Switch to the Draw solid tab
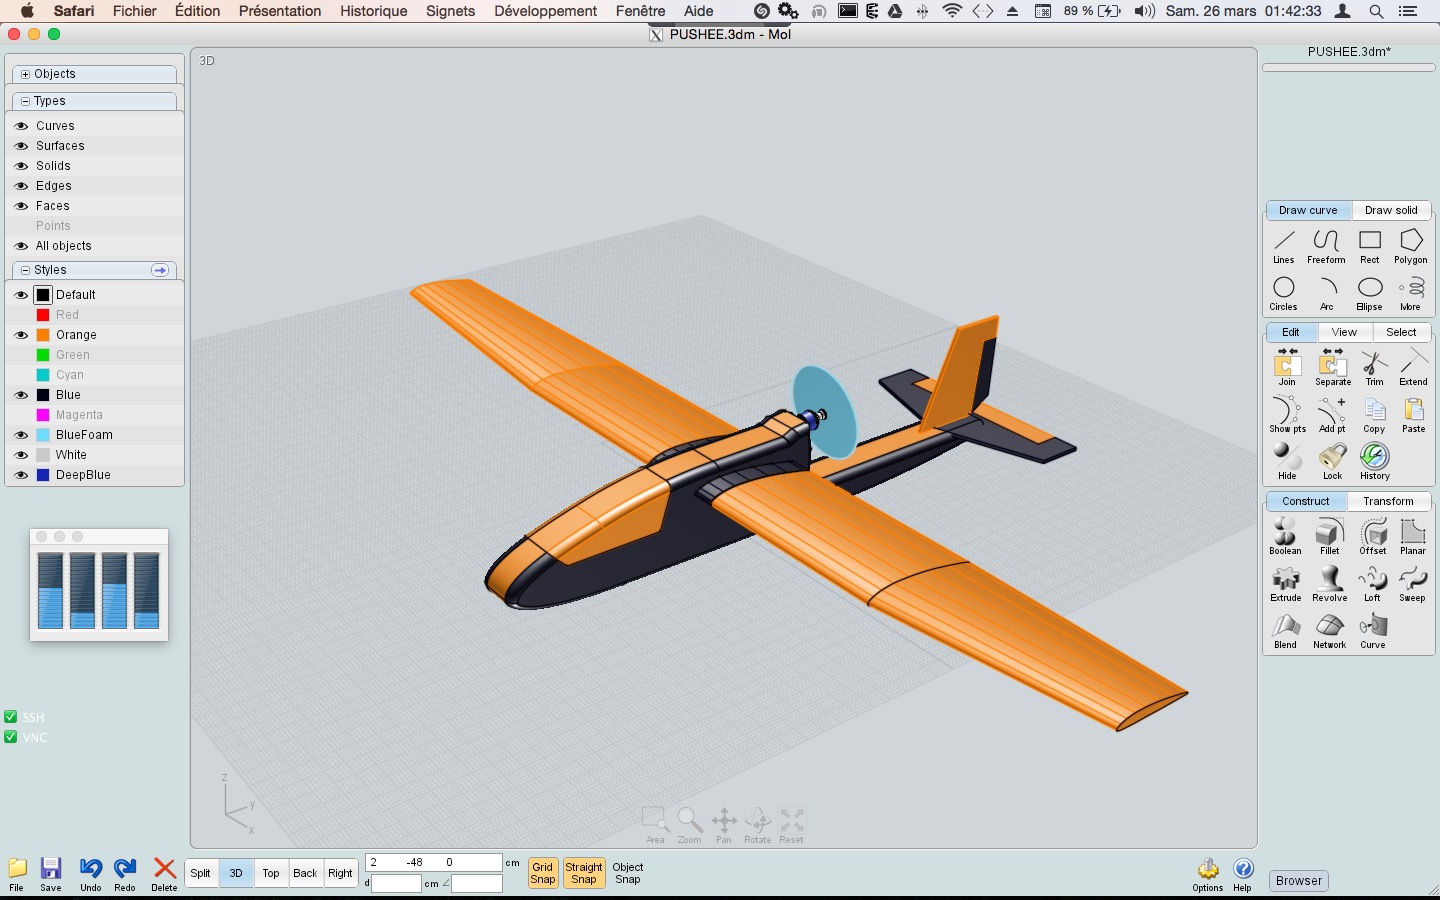The width and height of the screenshot is (1440, 900). (x=1391, y=210)
